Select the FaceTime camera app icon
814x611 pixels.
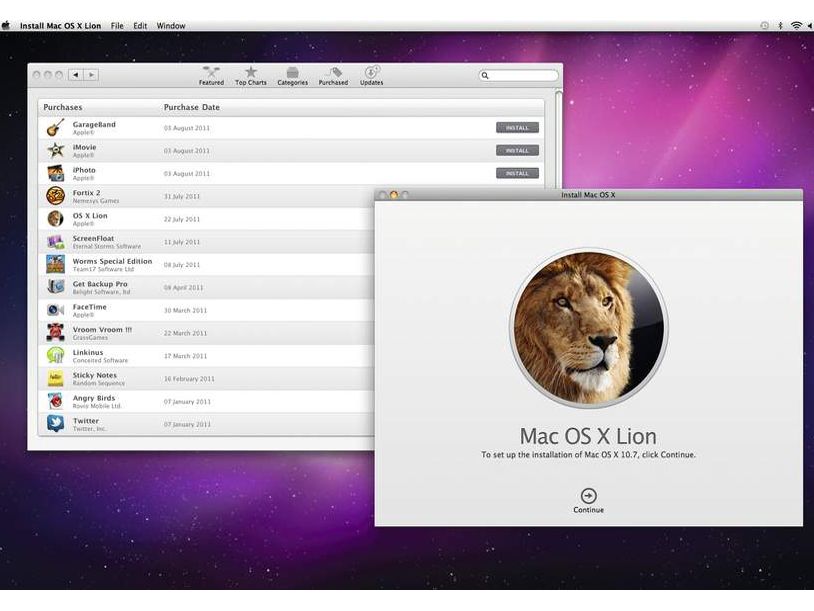pos(55,309)
